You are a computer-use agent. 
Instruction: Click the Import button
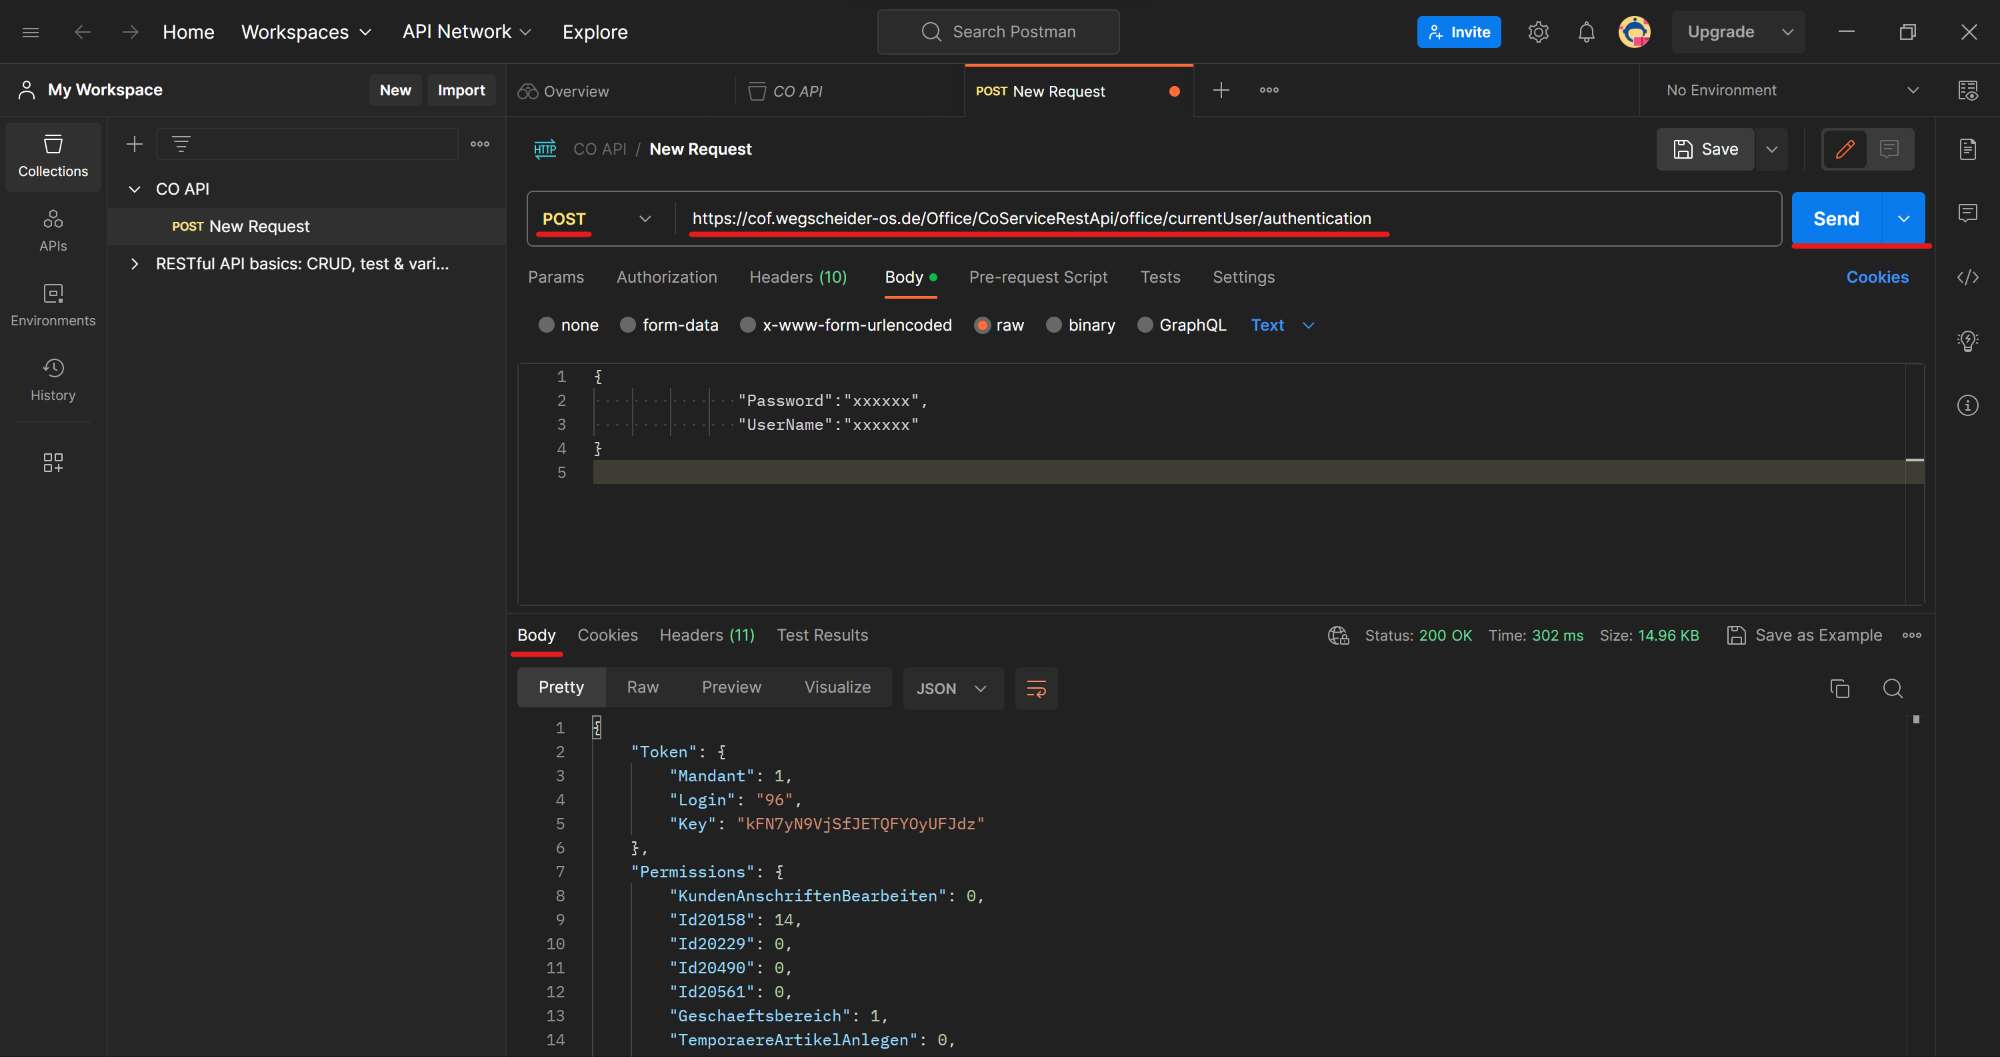coord(461,90)
